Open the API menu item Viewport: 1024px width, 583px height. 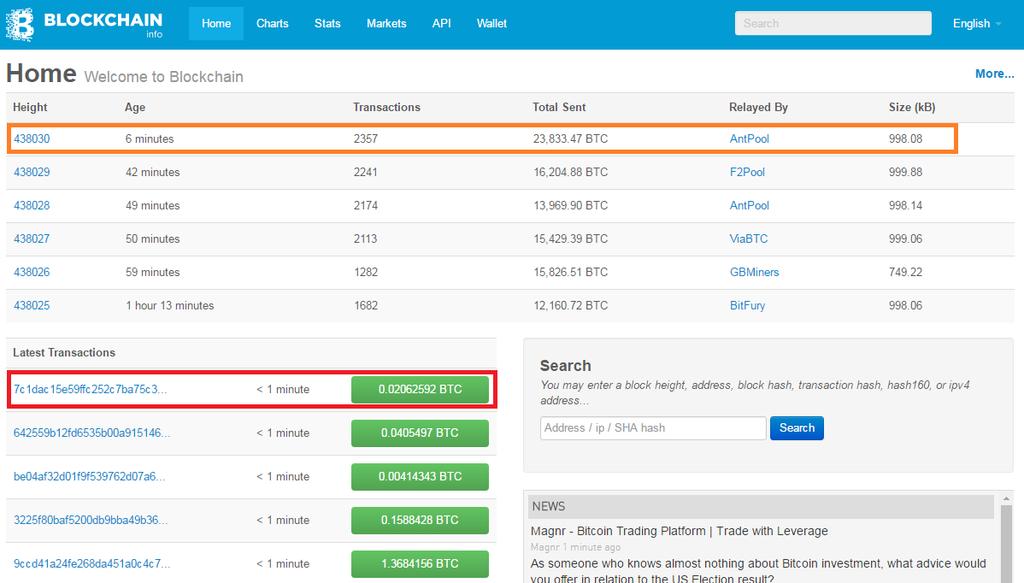[x=441, y=24]
